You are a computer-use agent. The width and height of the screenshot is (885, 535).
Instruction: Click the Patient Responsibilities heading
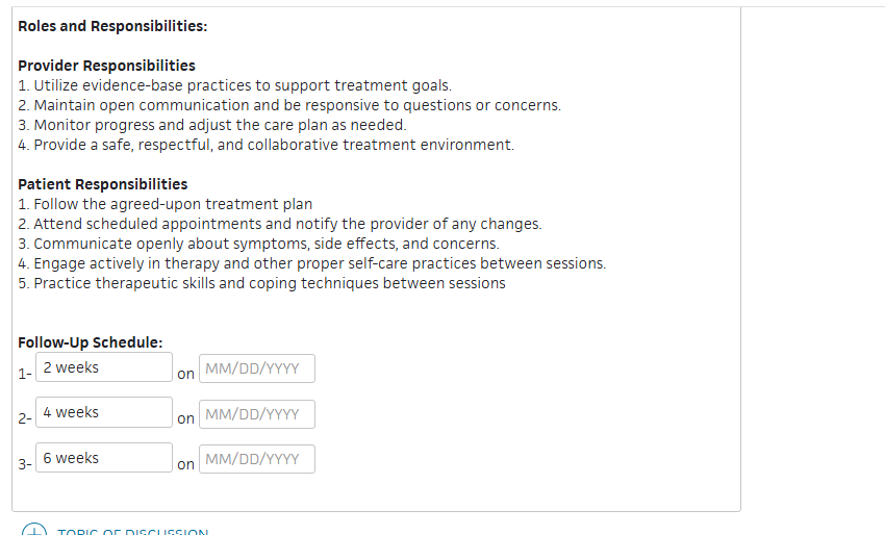[103, 184]
